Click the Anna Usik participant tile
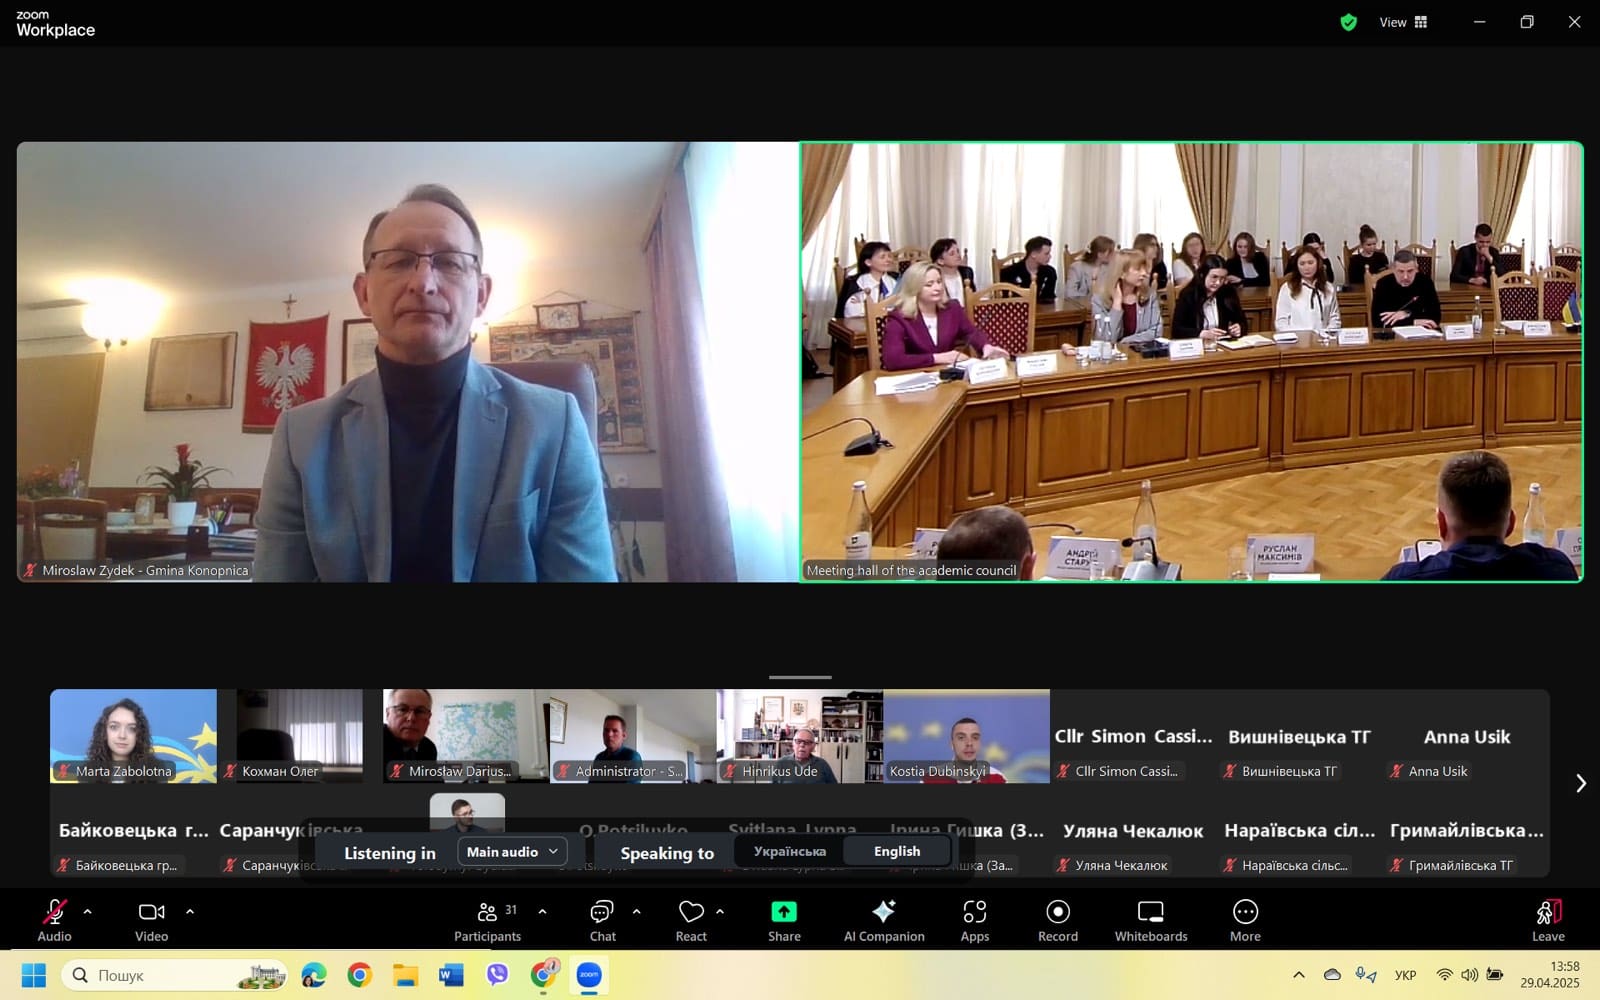 click(x=1466, y=736)
